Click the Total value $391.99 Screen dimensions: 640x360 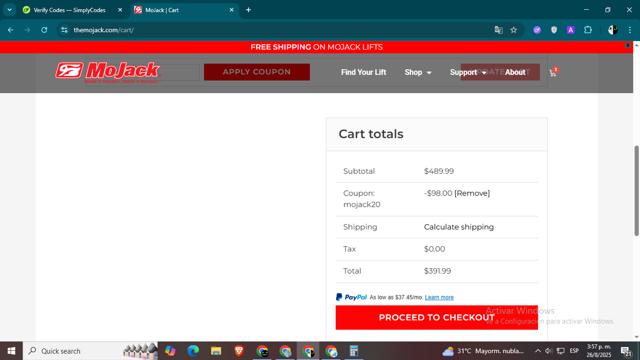[x=437, y=271]
